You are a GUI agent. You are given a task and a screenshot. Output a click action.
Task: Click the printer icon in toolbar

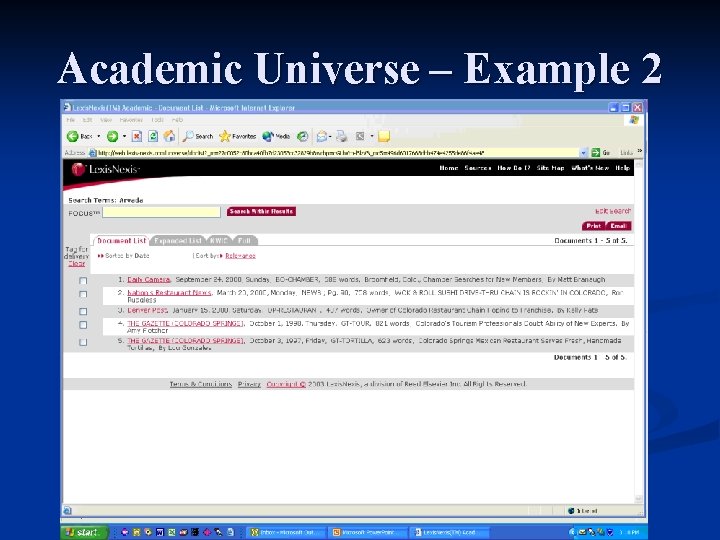(341, 136)
